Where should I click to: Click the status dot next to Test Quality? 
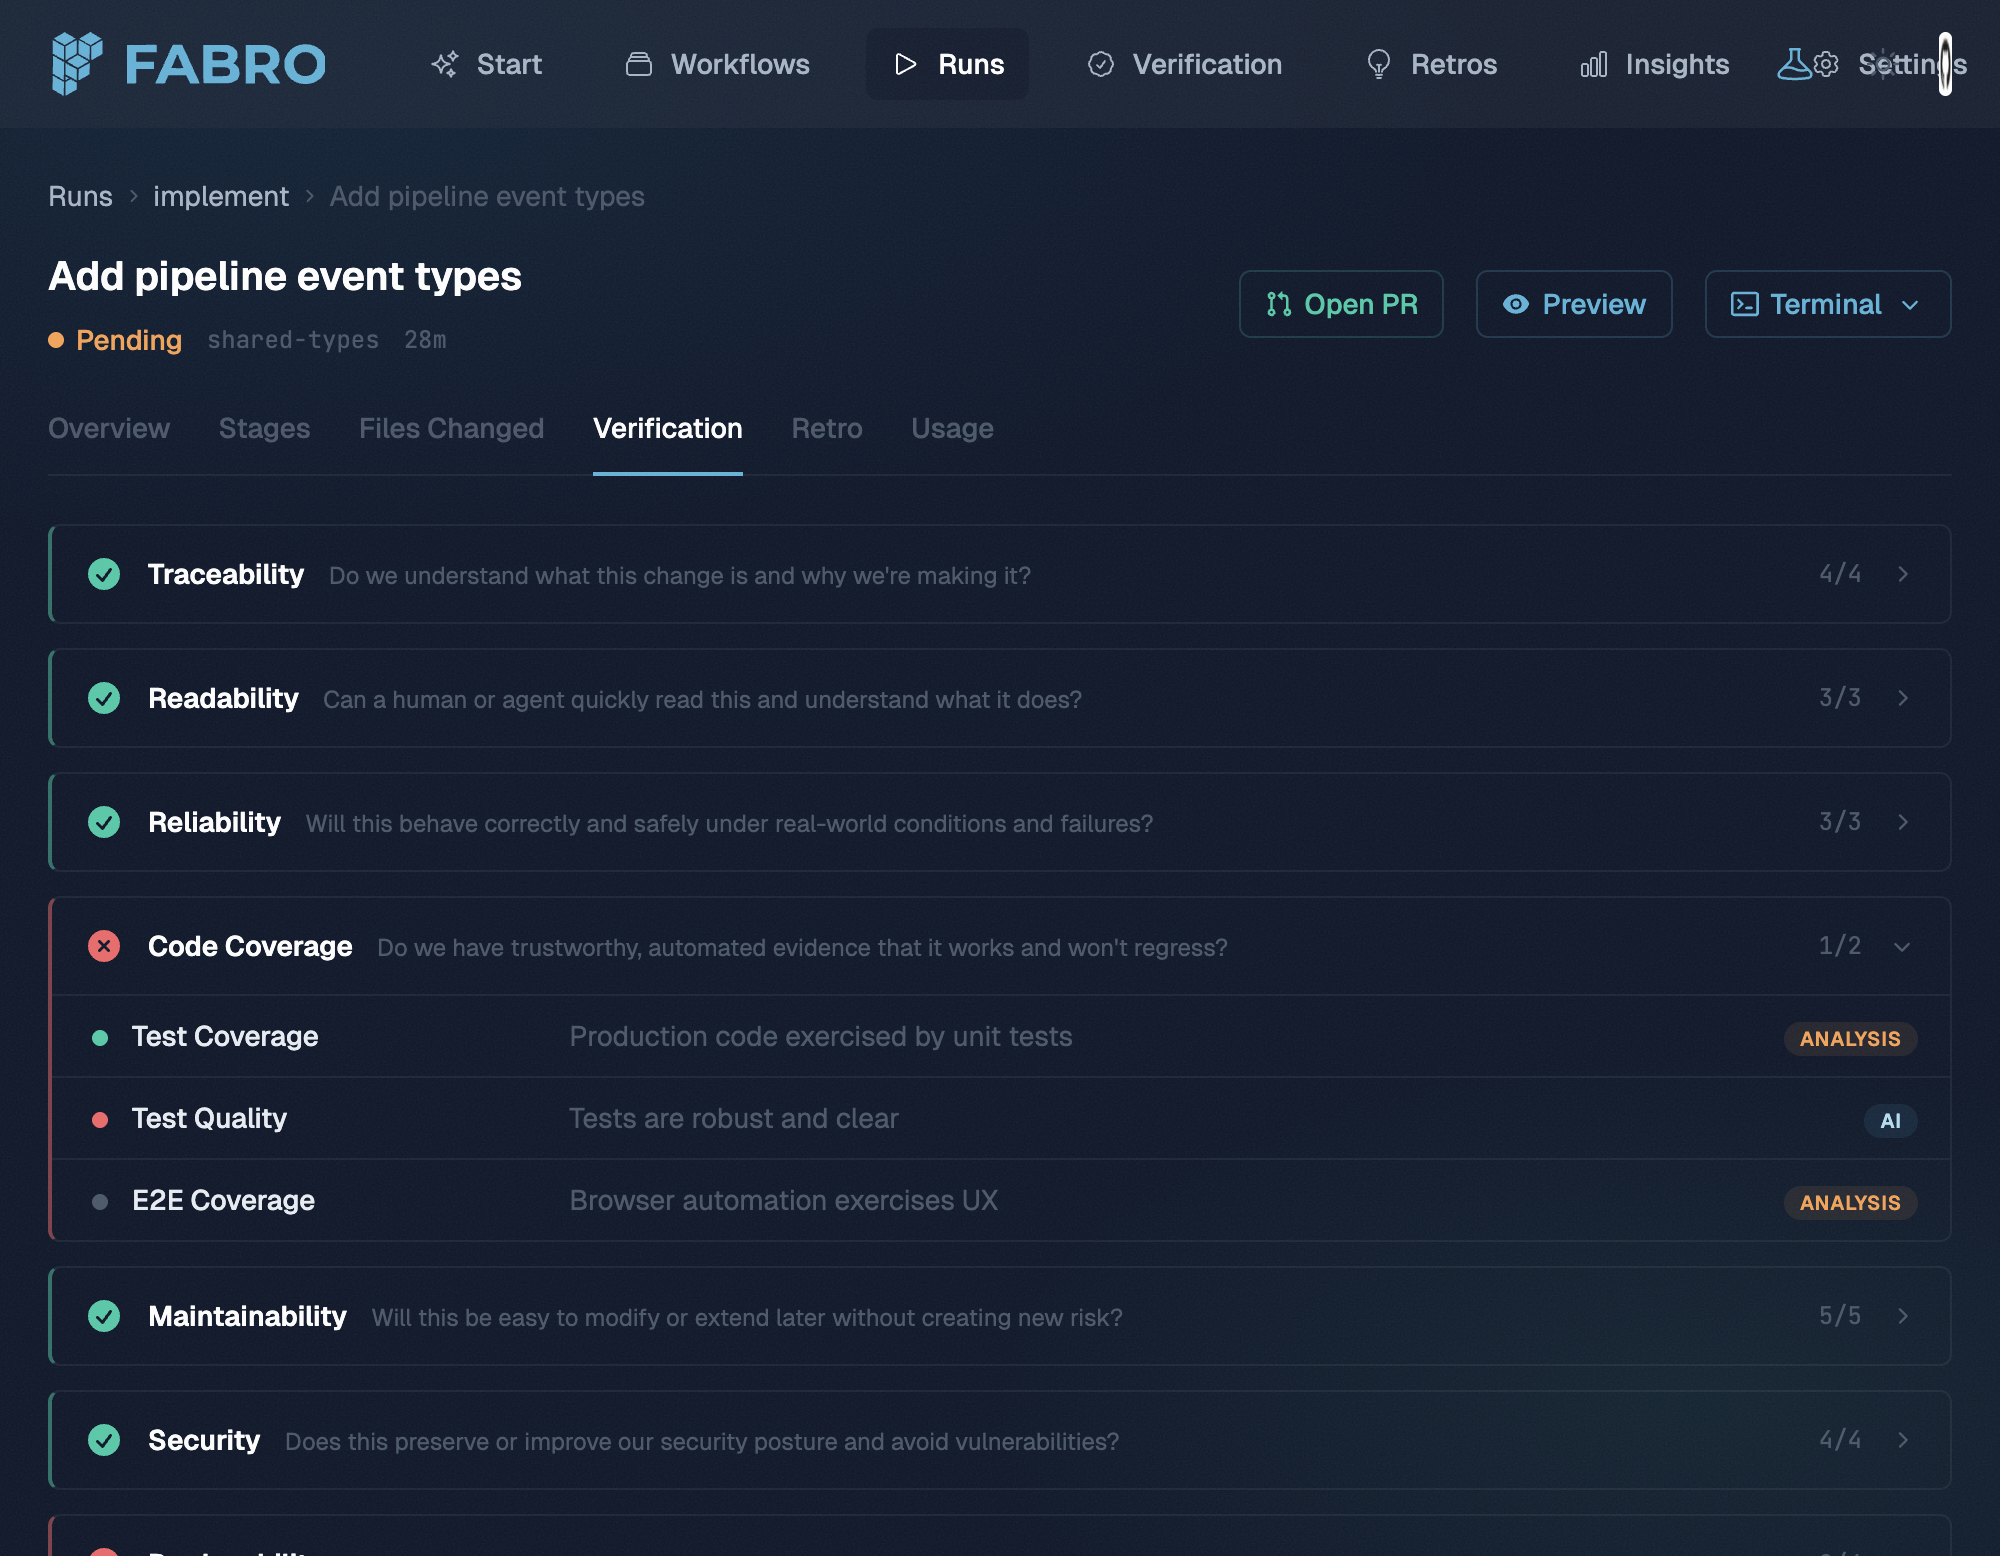[x=99, y=1119]
